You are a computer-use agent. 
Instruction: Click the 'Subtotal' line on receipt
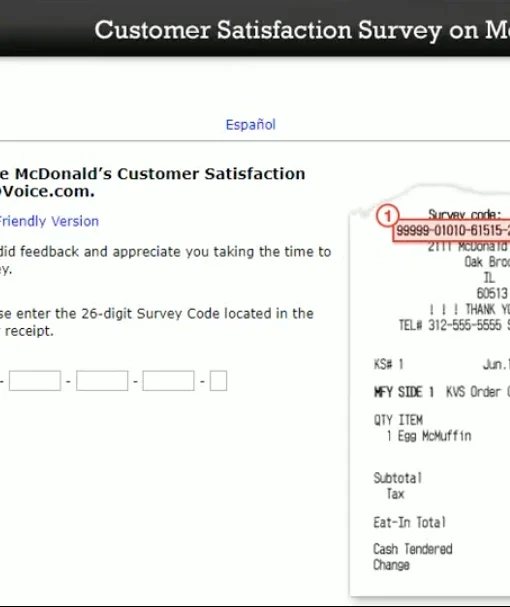click(397, 478)
